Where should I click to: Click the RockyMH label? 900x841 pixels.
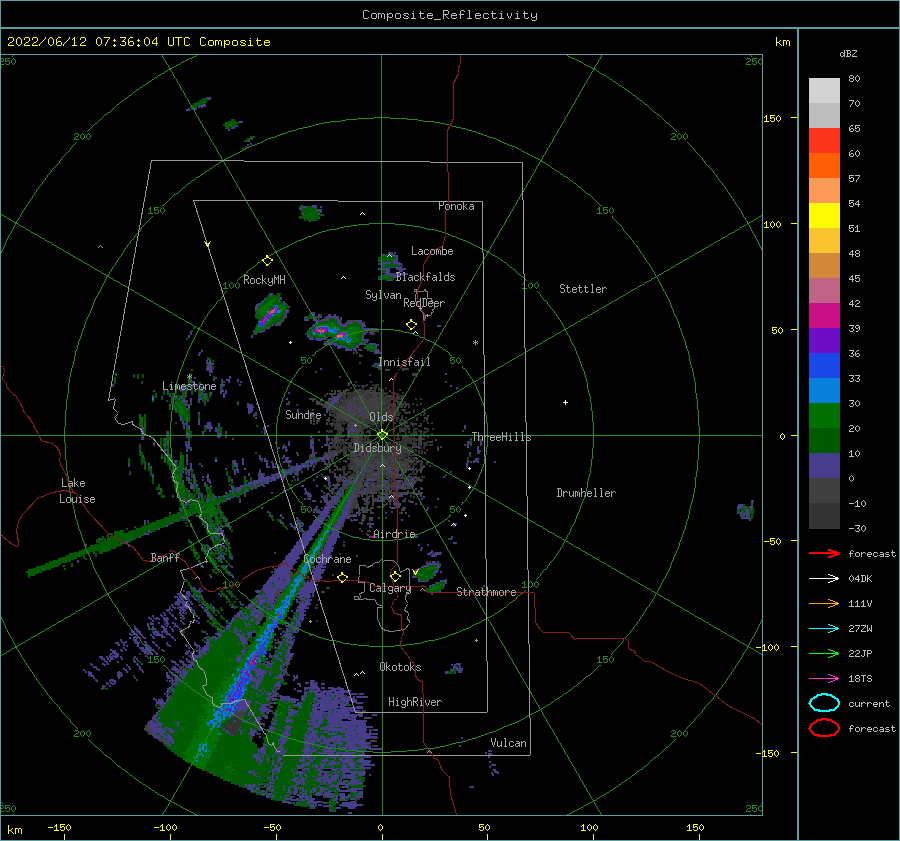click(264, 280)
